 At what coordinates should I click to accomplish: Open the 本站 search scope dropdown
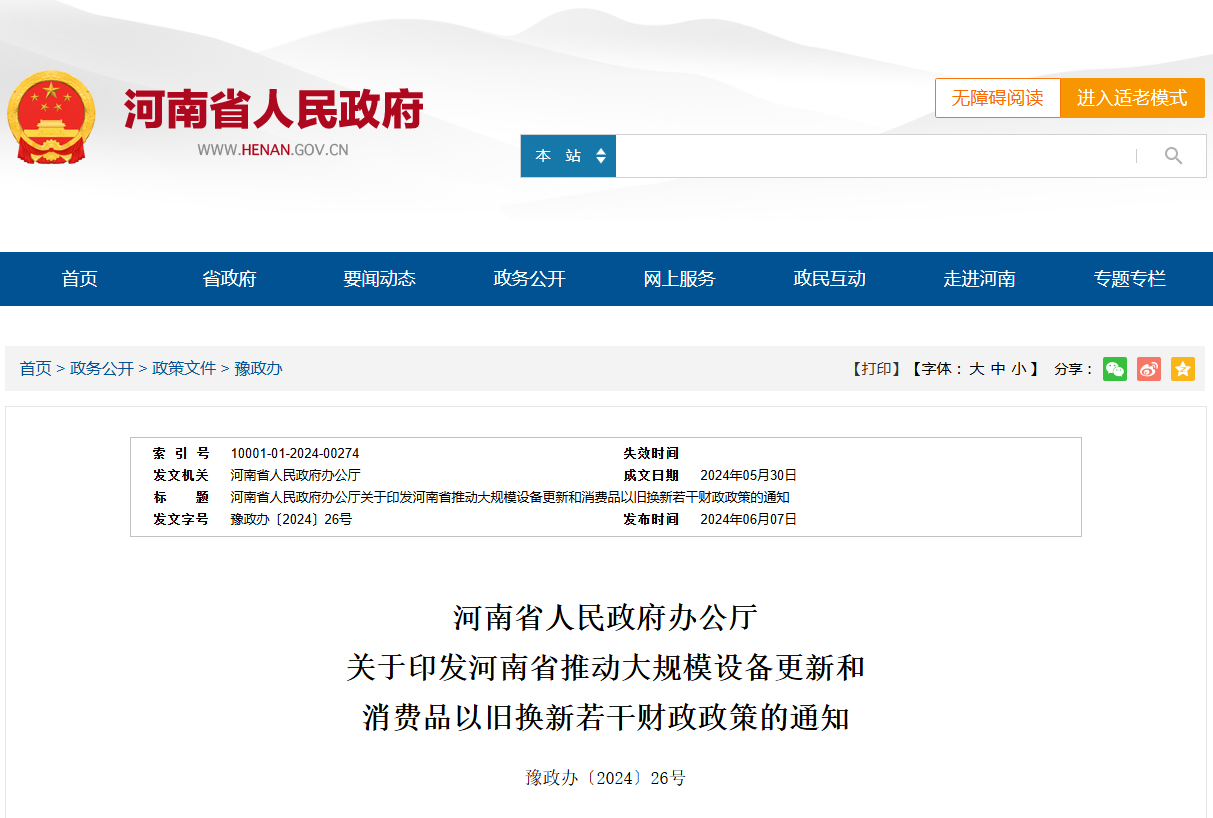click(568, 156)
